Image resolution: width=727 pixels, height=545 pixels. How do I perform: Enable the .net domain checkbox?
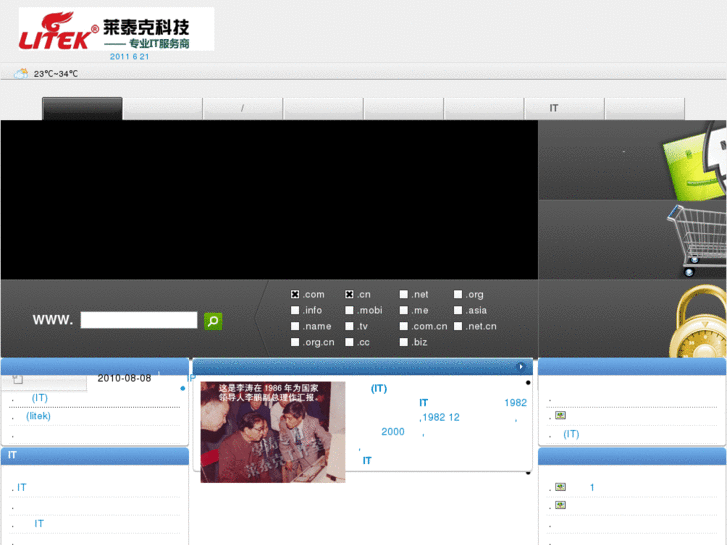point(403,294)
